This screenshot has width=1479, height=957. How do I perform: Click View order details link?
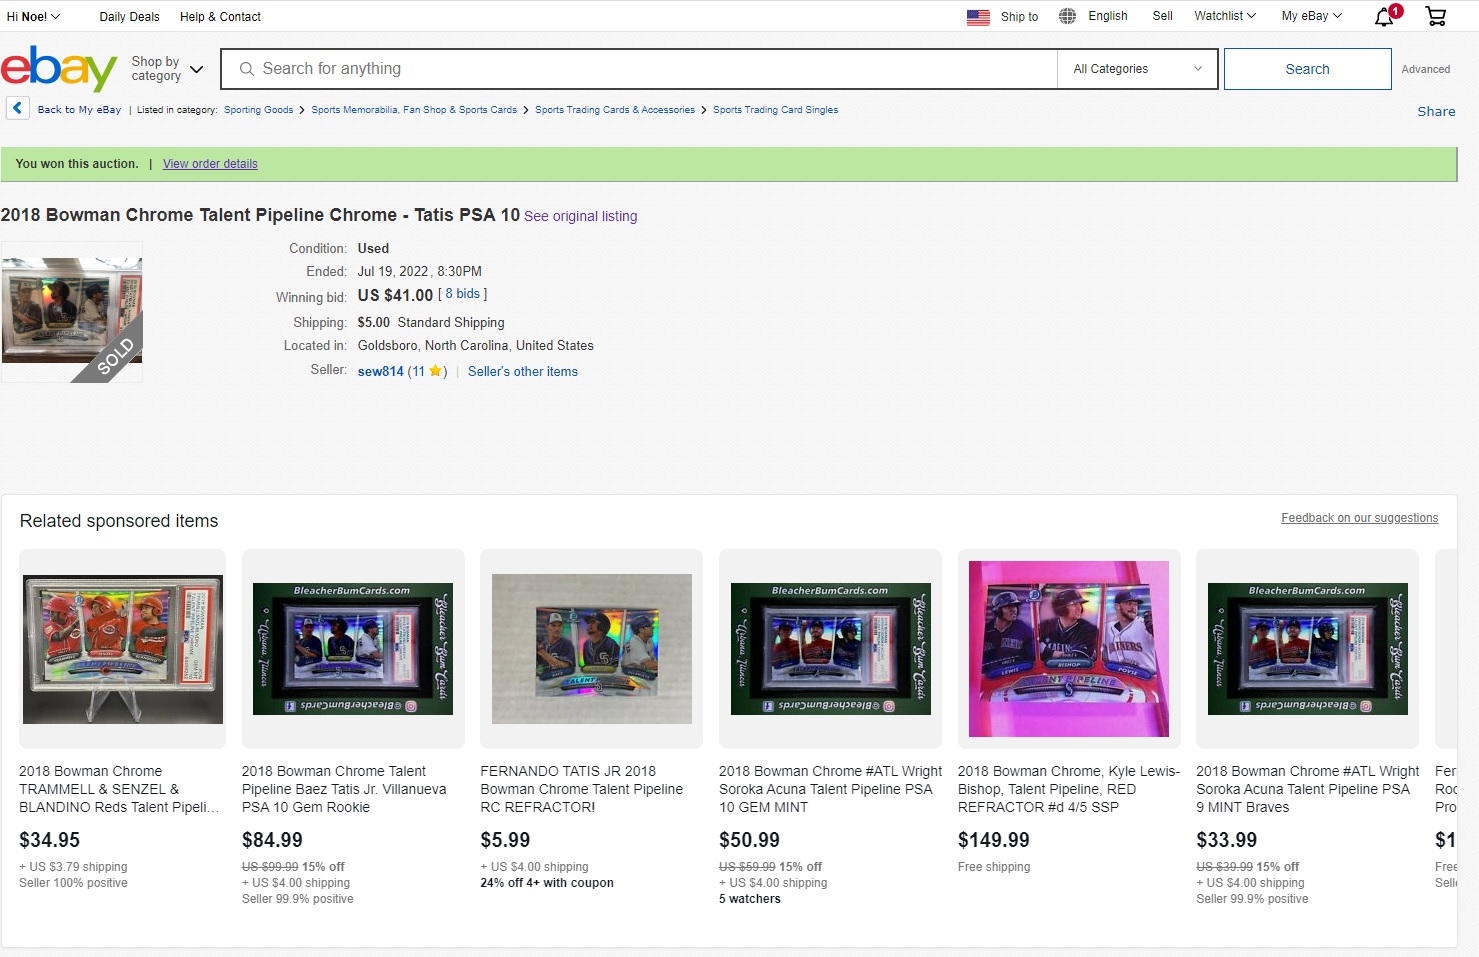pyautogui.click(x=210, y=164)
